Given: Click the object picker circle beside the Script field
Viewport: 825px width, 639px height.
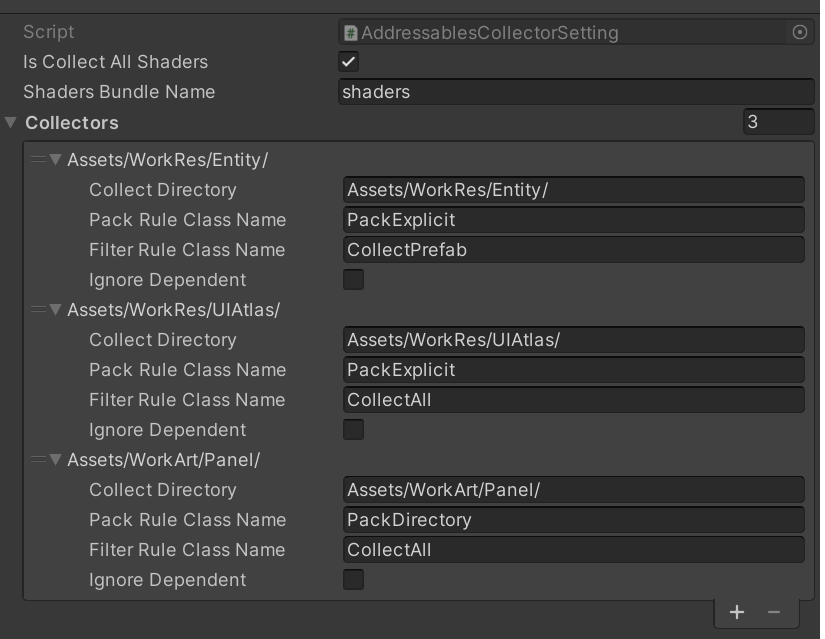Looking at the screenshot, I should pyautogui.click(x=799, y=32).
